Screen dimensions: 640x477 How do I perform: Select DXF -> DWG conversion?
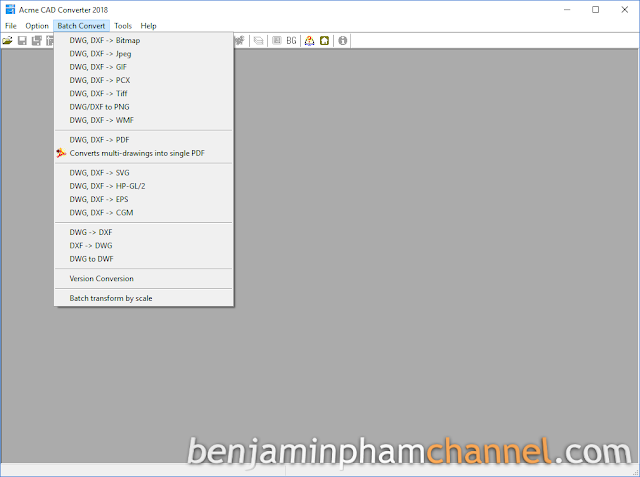[144, 246]
